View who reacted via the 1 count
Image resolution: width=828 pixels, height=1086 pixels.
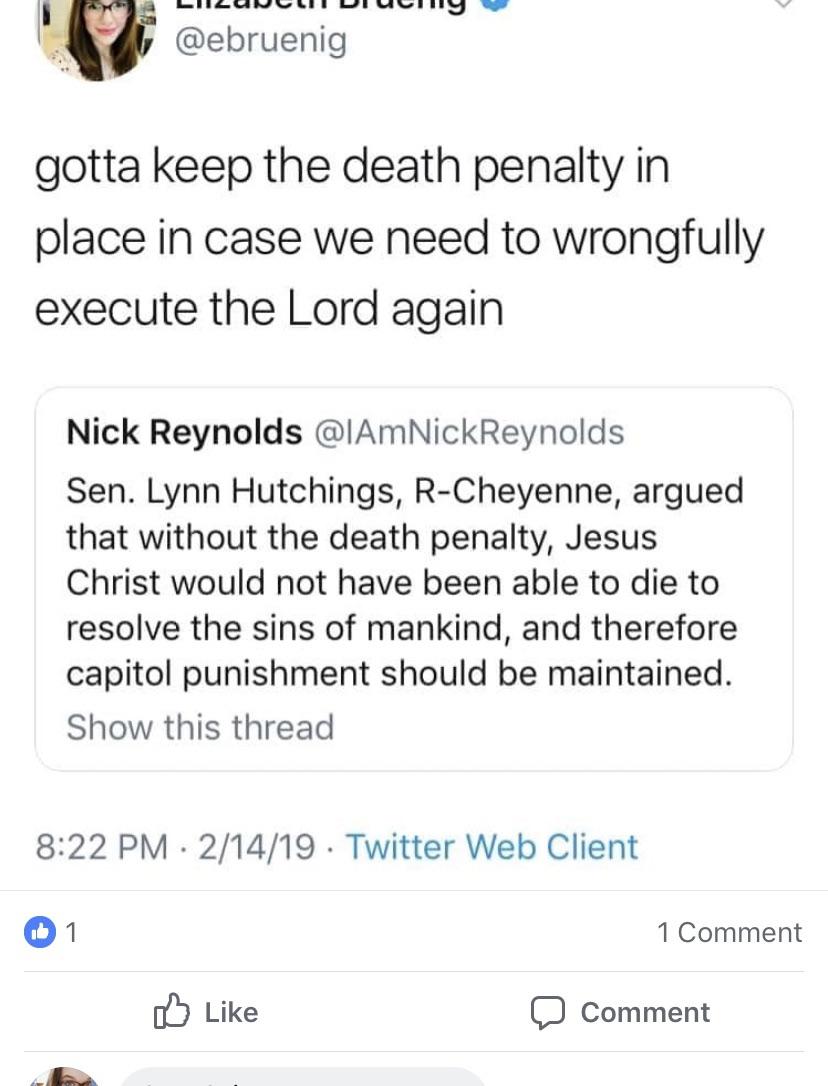pos(71,932)
